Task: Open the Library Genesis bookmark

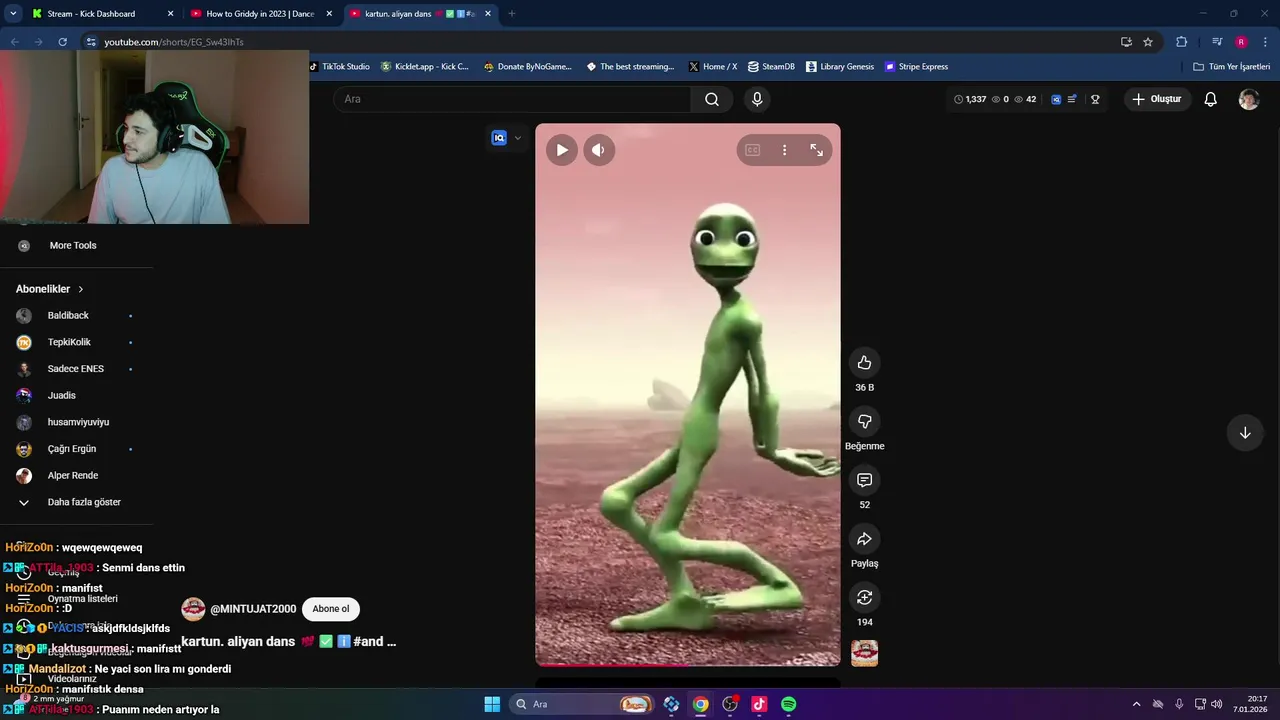Action: pyautogui.click(x=840, y=67)
